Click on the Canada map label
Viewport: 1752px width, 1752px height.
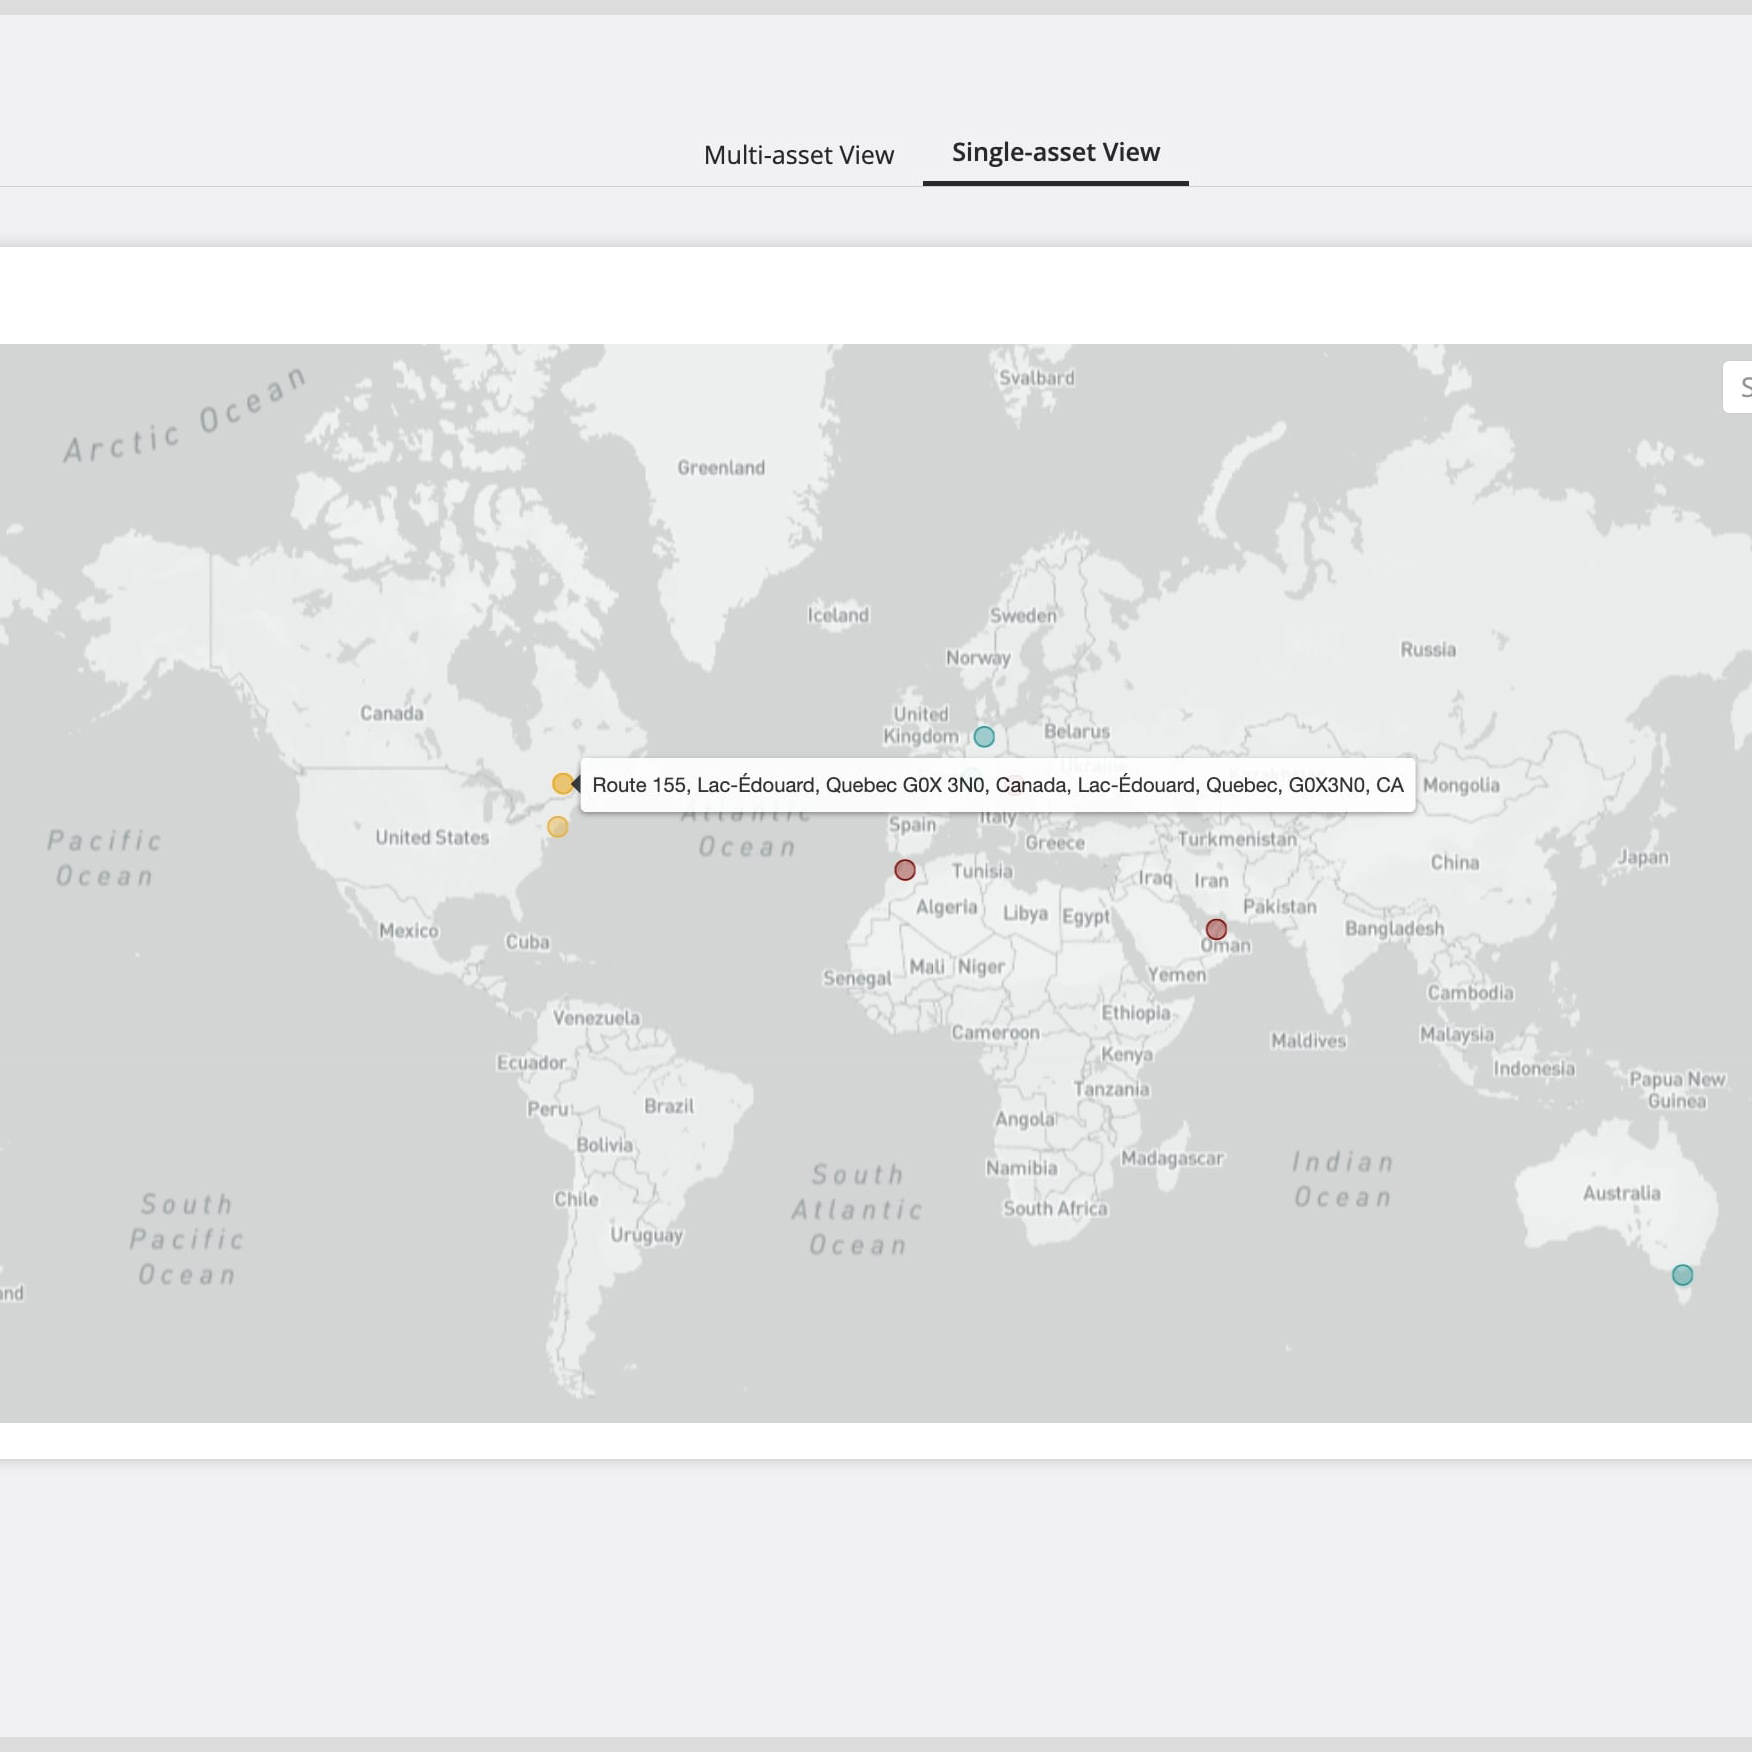(x=391, y=713)
